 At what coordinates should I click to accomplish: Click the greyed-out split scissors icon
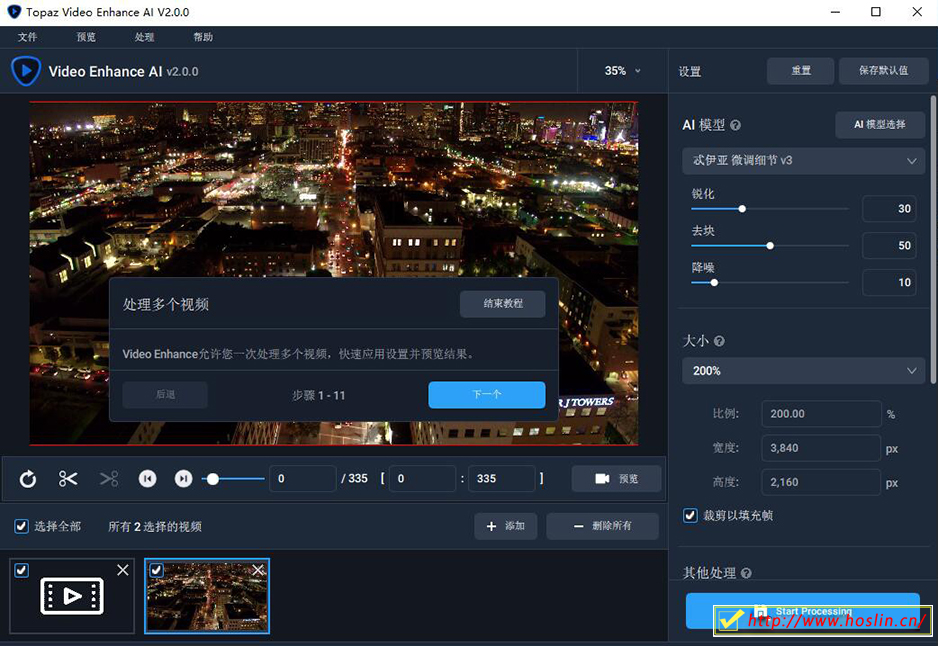click(109, 479)
